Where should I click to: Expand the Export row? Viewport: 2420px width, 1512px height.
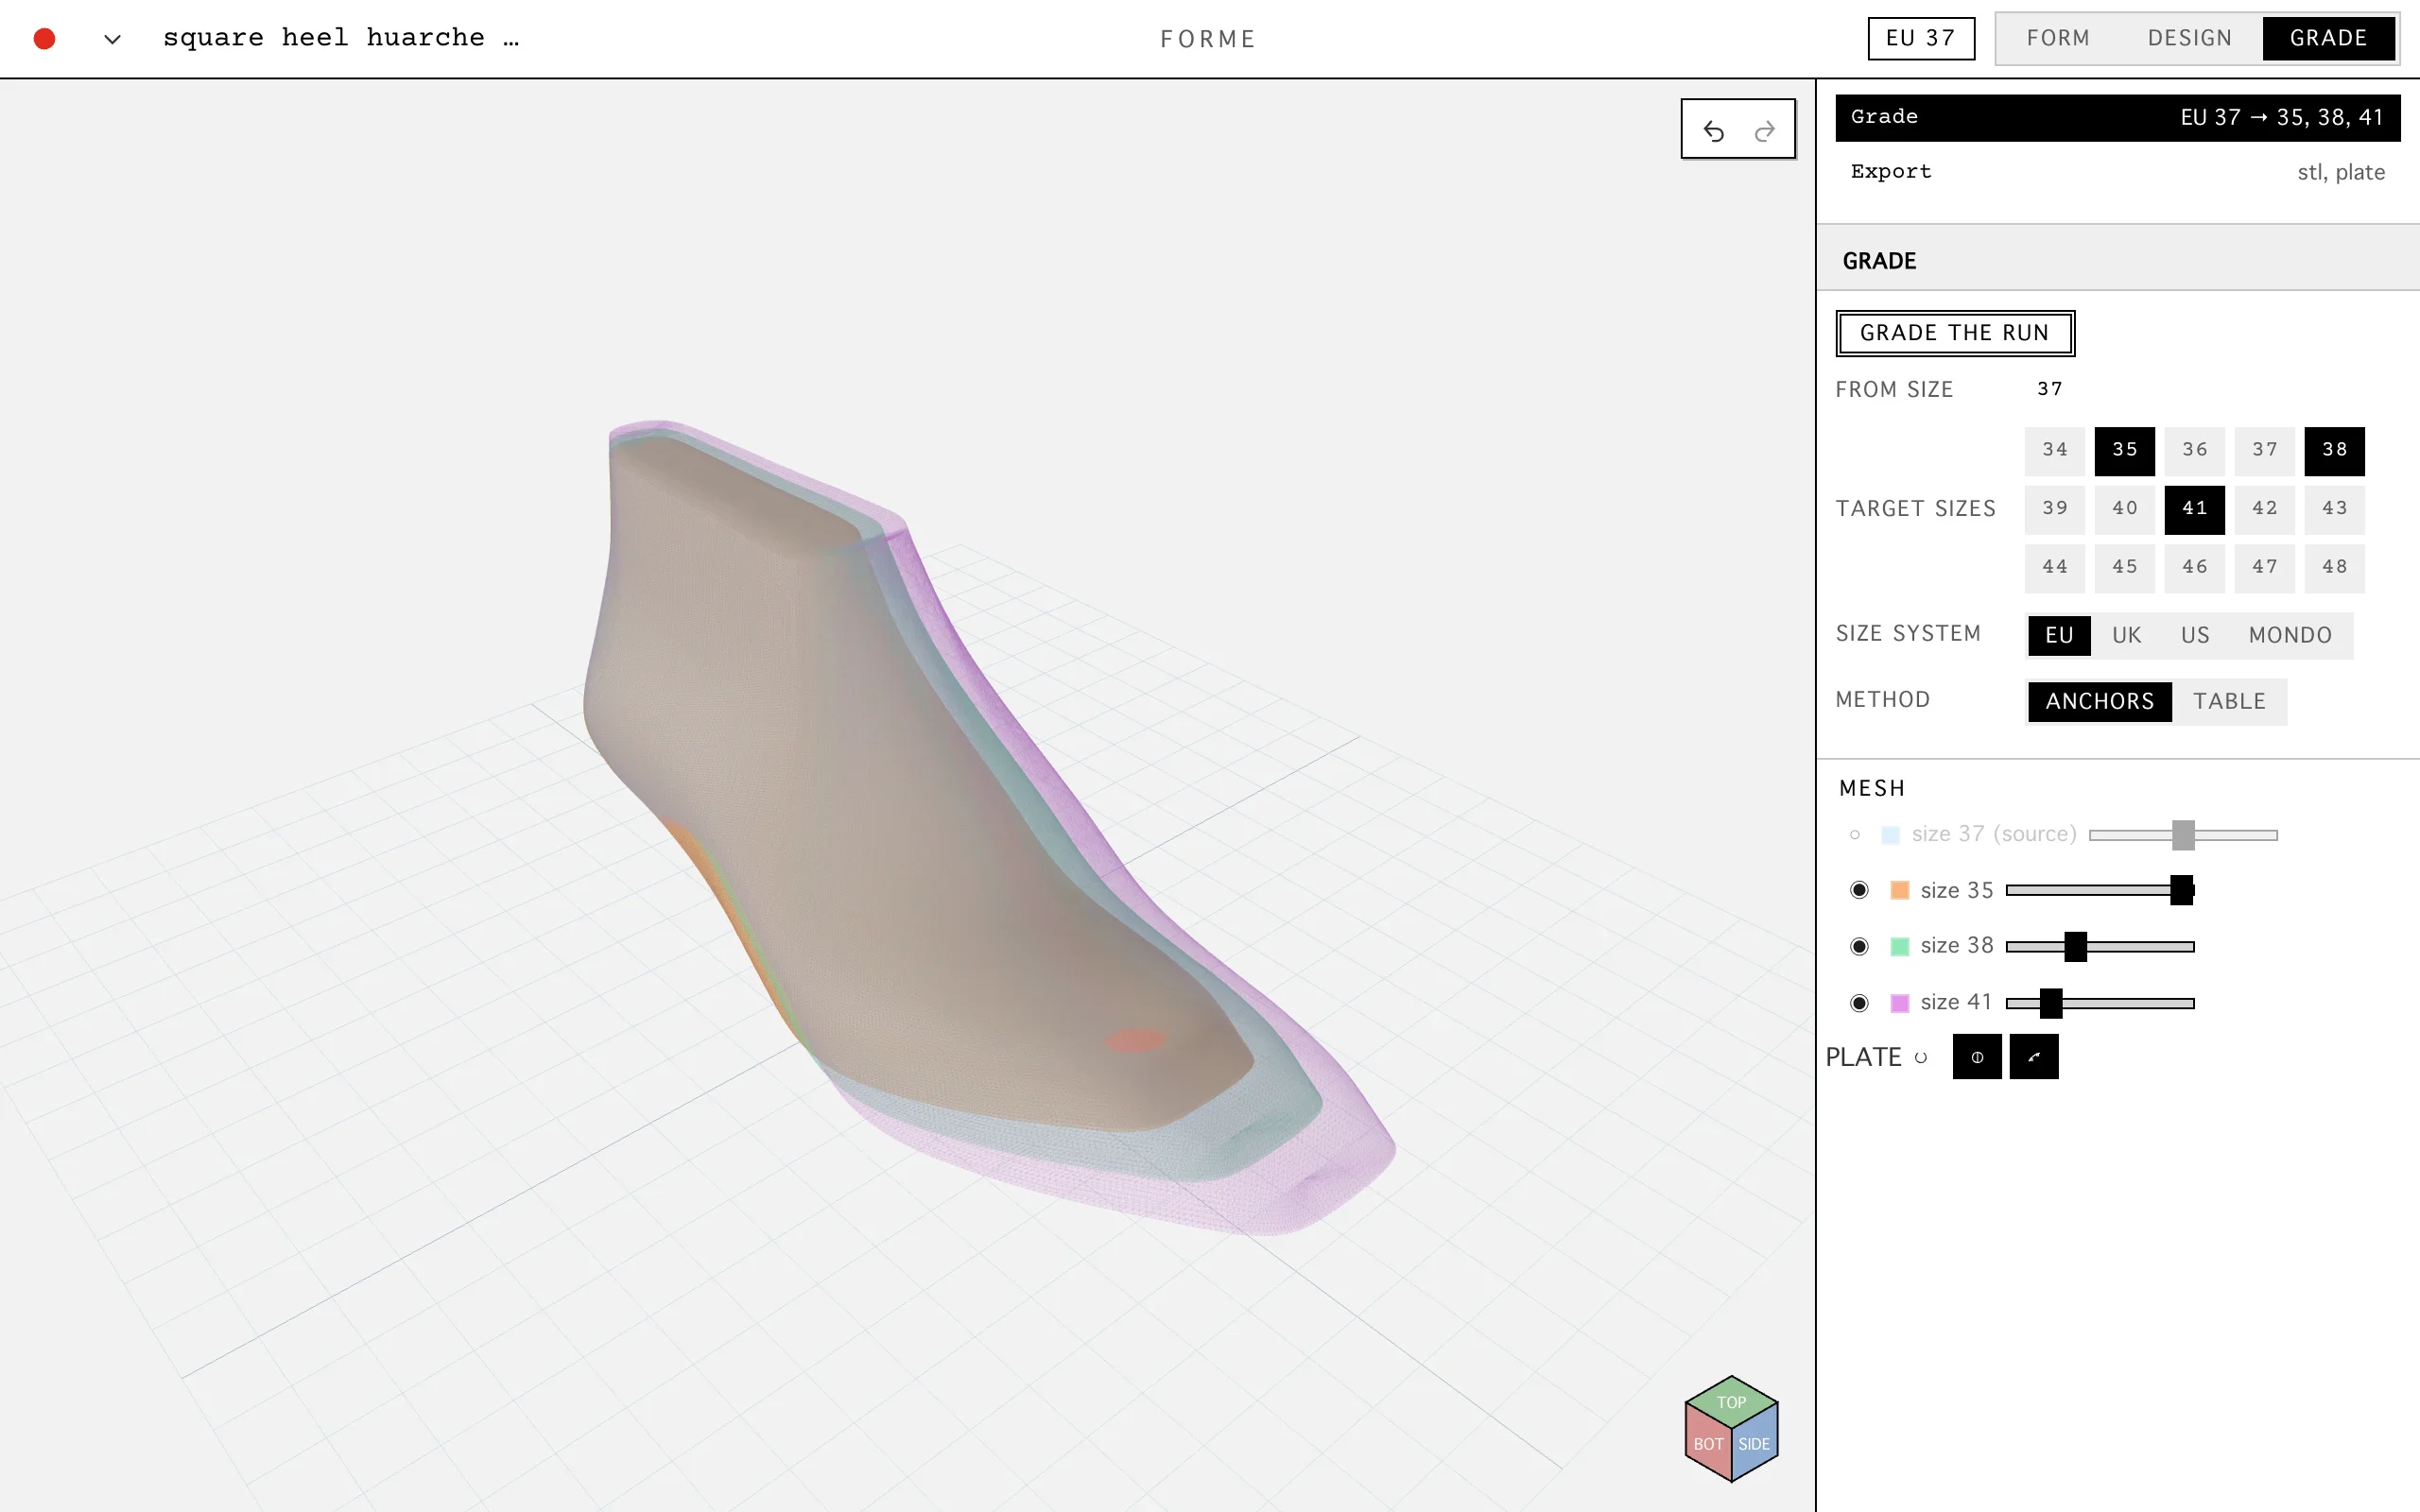coord(2118,172)
